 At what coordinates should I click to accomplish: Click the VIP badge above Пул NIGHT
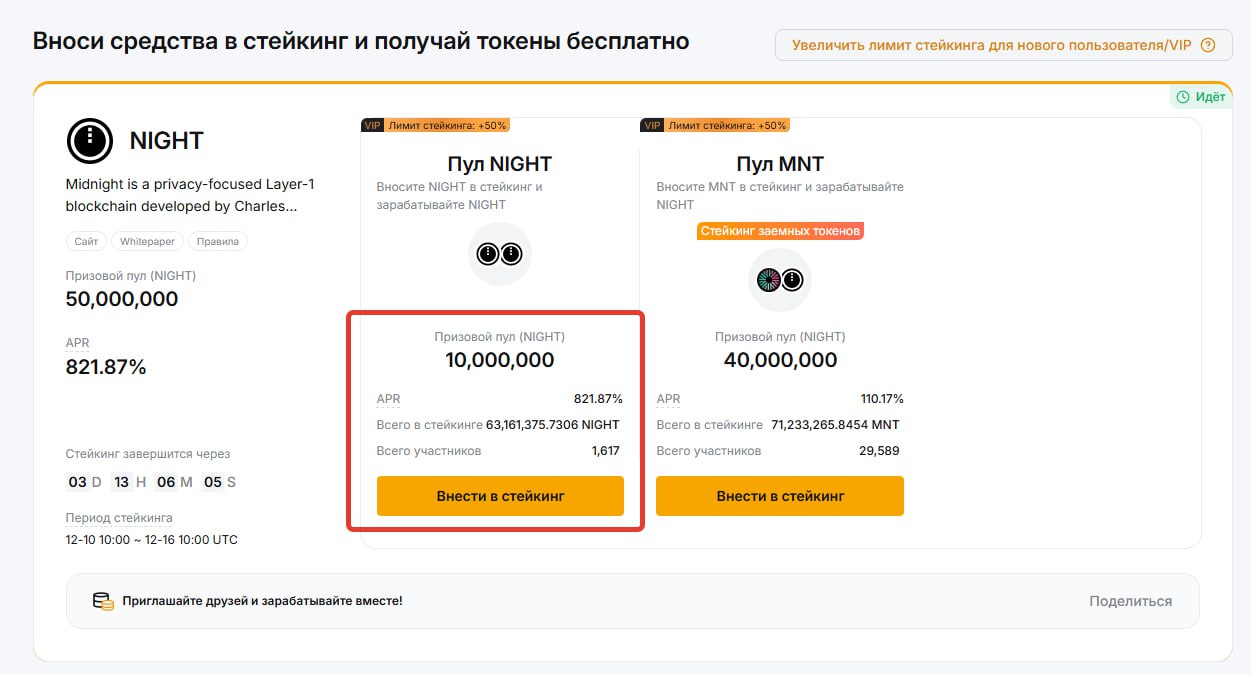(372, 125)
